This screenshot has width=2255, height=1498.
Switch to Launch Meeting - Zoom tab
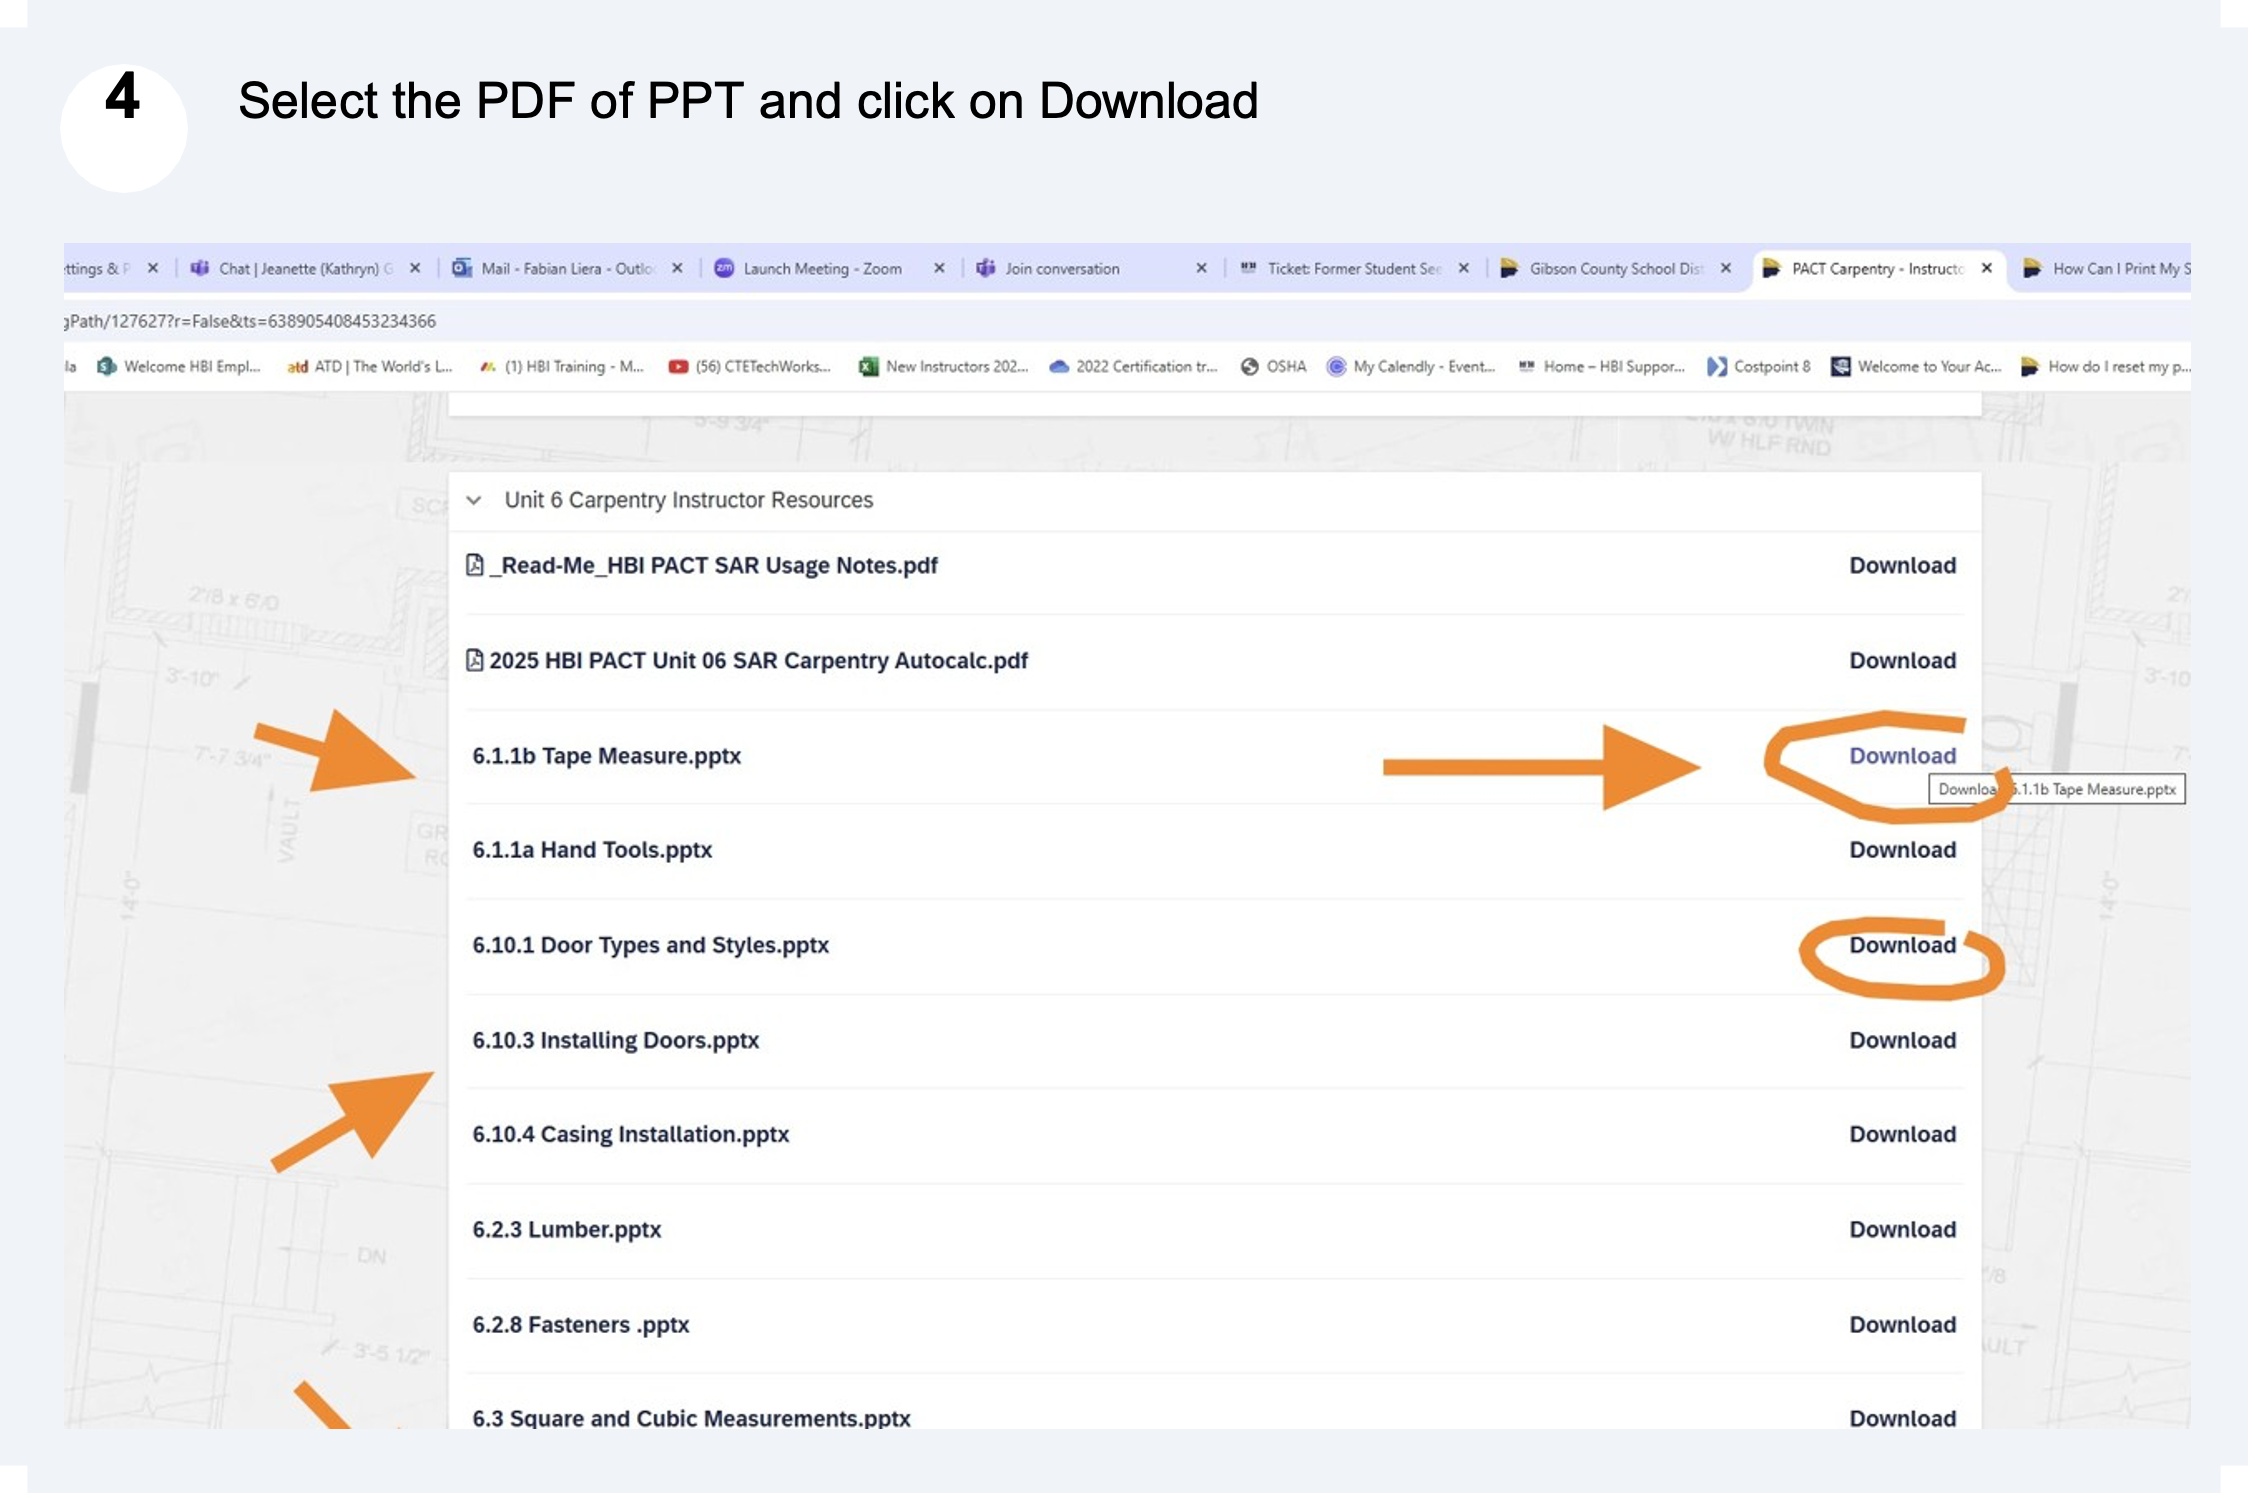(821, 269)
